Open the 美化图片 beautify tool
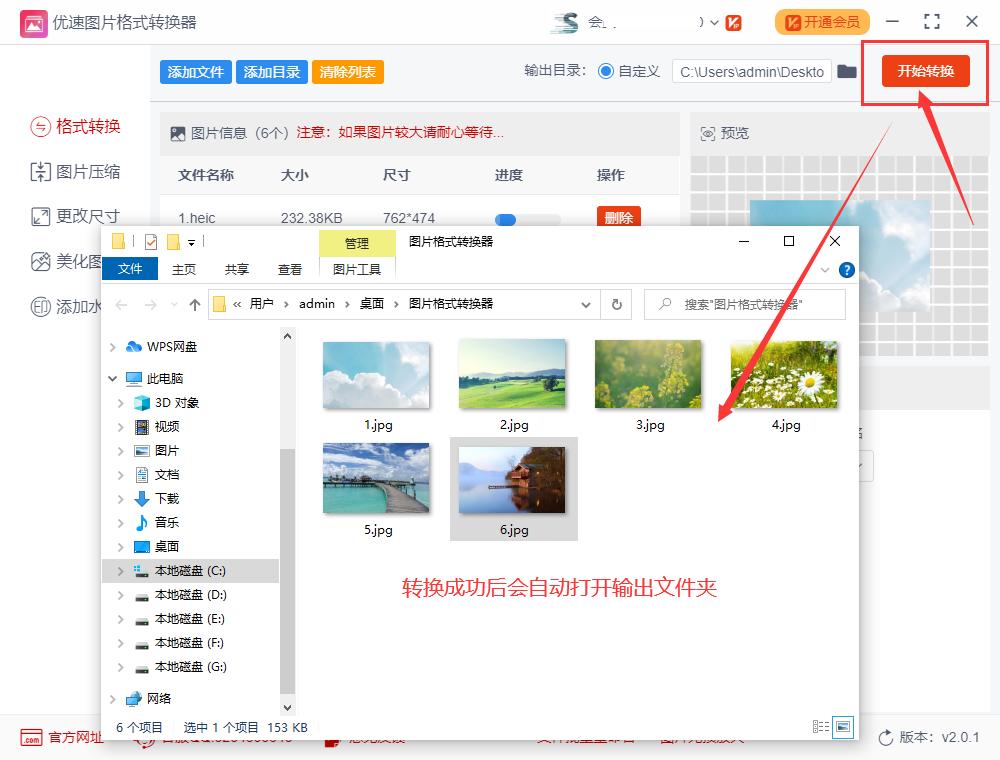This screenshot has width=1000, height=760. pyautogui.click(x=60, y=262)
